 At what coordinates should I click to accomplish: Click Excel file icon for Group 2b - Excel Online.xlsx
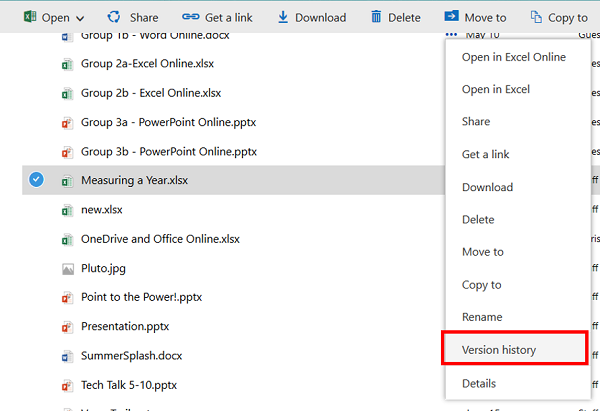(x=67, y=93)
